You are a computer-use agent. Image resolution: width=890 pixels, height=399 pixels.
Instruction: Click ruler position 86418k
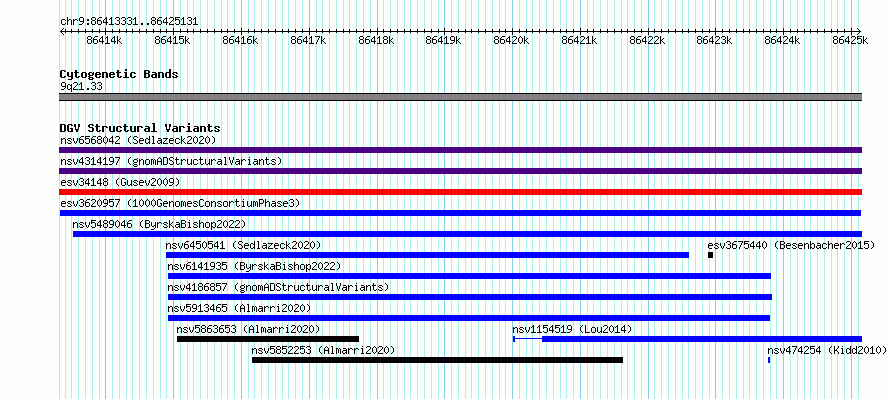click(376, 40)
